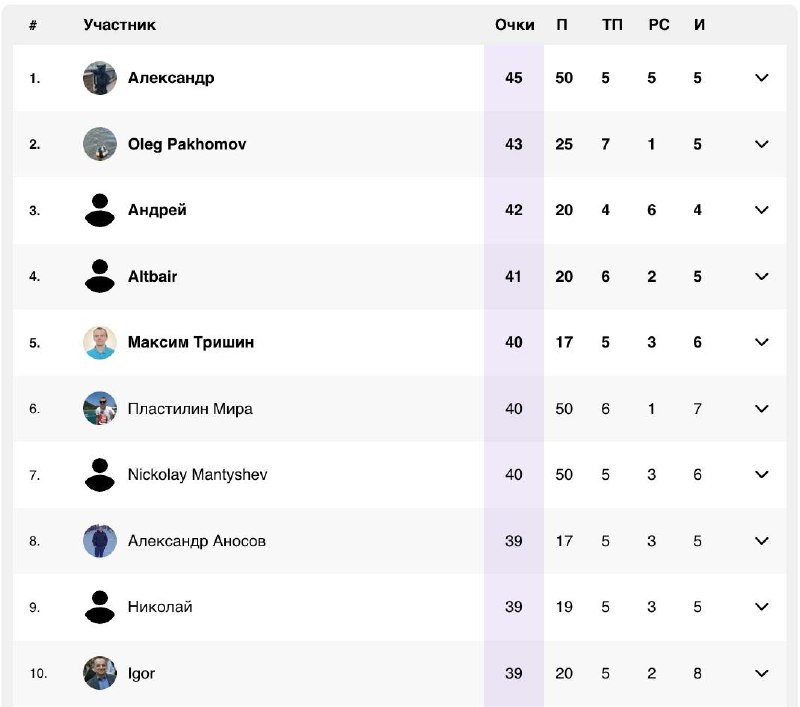Click Пластилин Мира's profile avatar
Viewport: 800px width, 707px height.
(x=100, y=408)
